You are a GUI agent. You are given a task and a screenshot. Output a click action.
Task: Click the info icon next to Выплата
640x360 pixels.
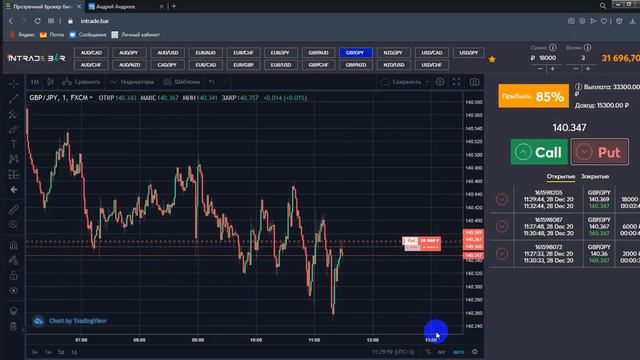[x=578, y=87]
